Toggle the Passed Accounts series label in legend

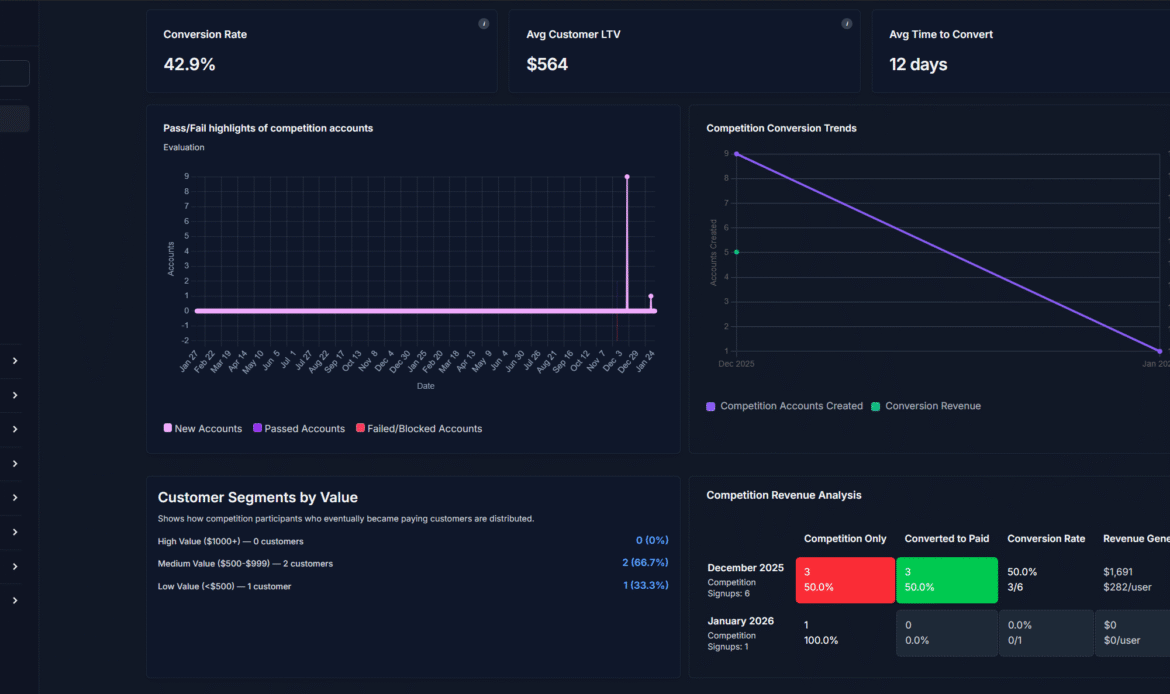(304, 429)
